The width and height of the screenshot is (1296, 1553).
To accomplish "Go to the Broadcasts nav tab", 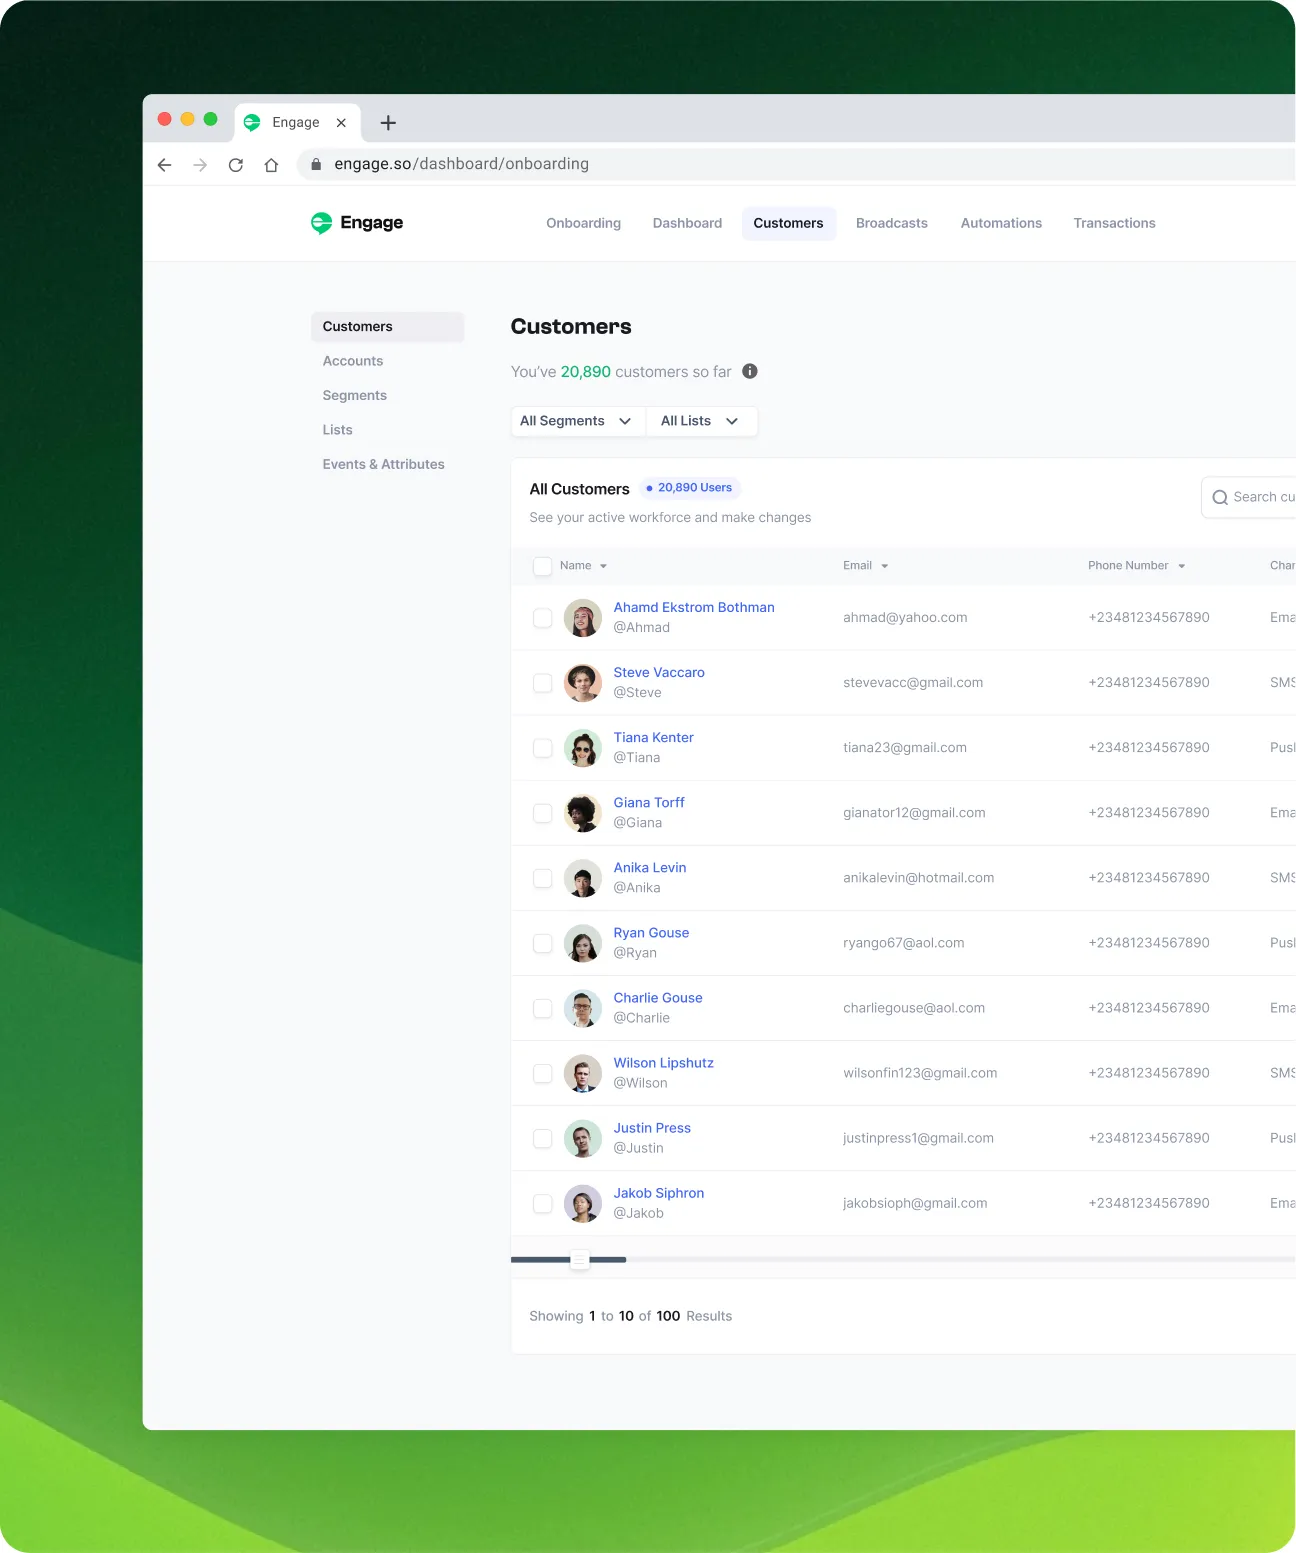I will (x=892, y=223).
